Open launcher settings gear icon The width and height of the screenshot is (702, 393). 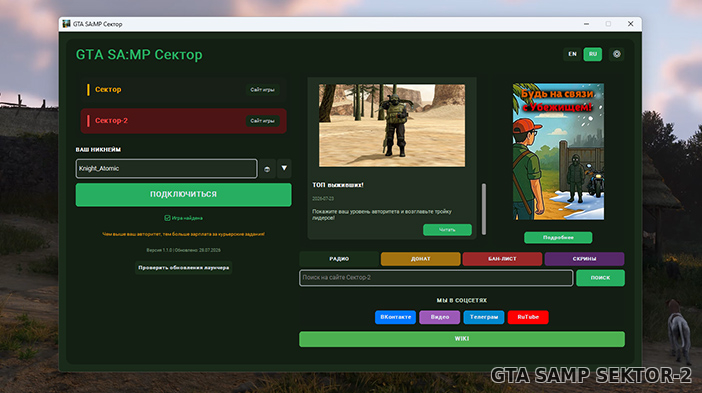(x=616, y=54)
